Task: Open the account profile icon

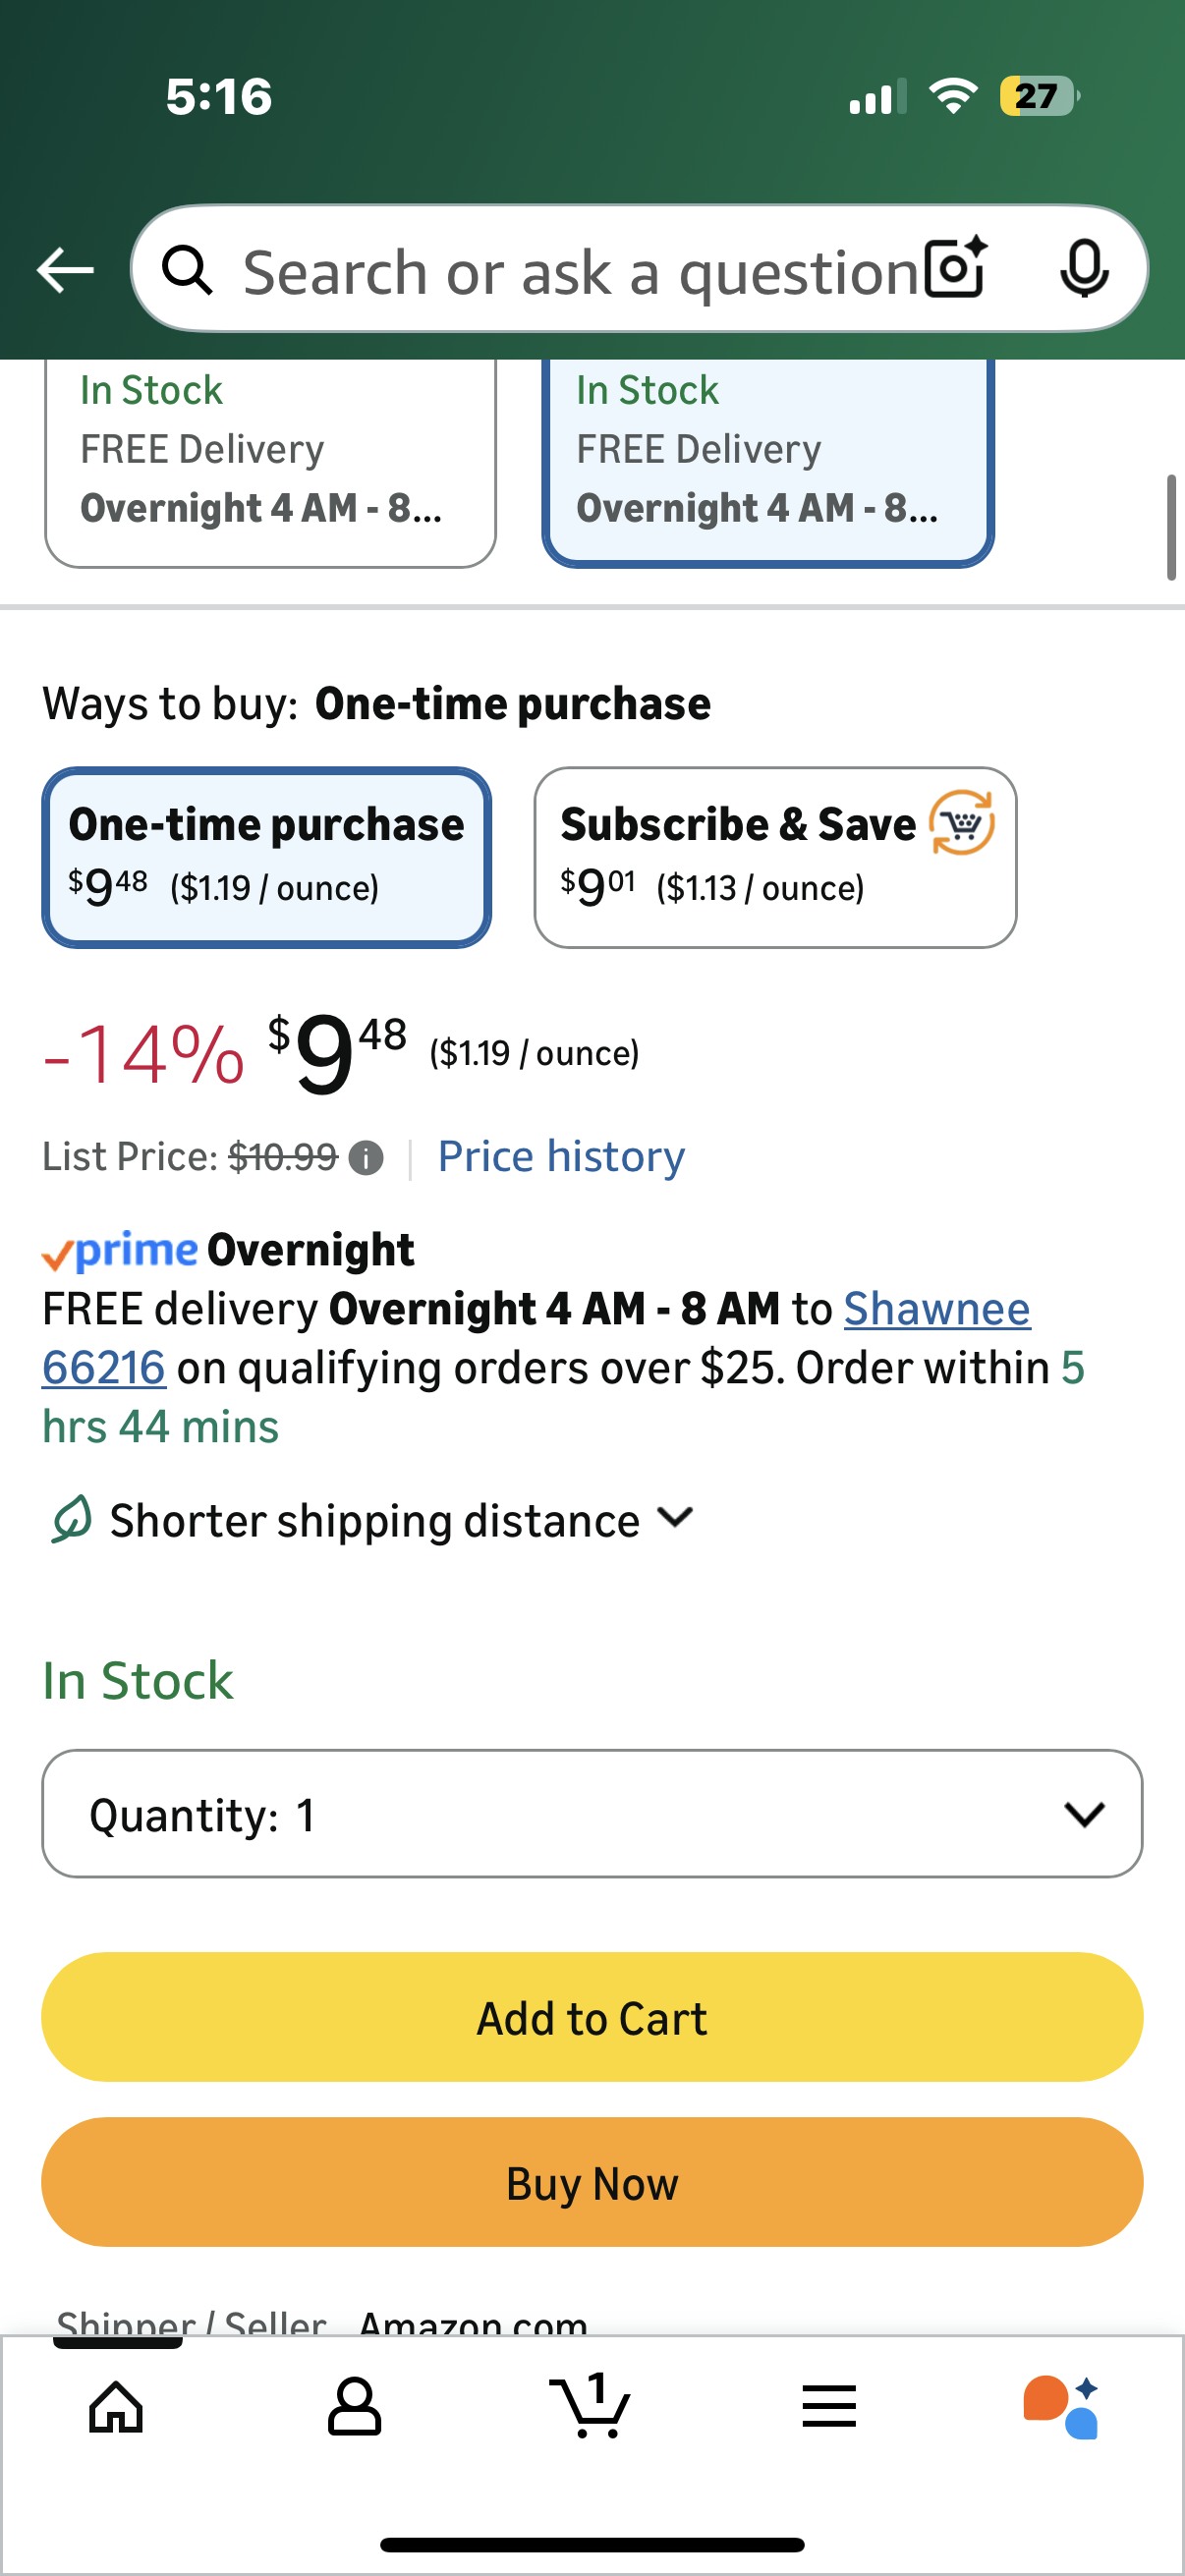Action: click(354, 2406)
